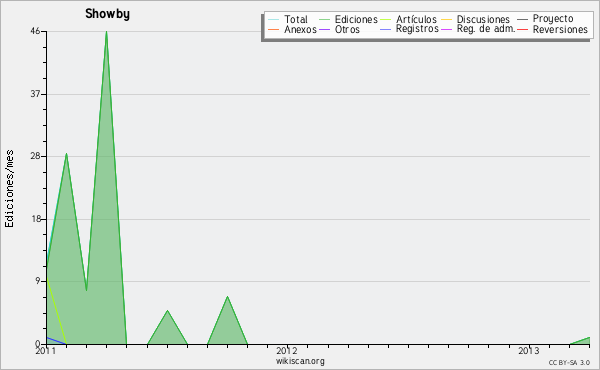Click the blue Registros legend line
Screen dimensions: 600x370
click(x=385, y=29)
